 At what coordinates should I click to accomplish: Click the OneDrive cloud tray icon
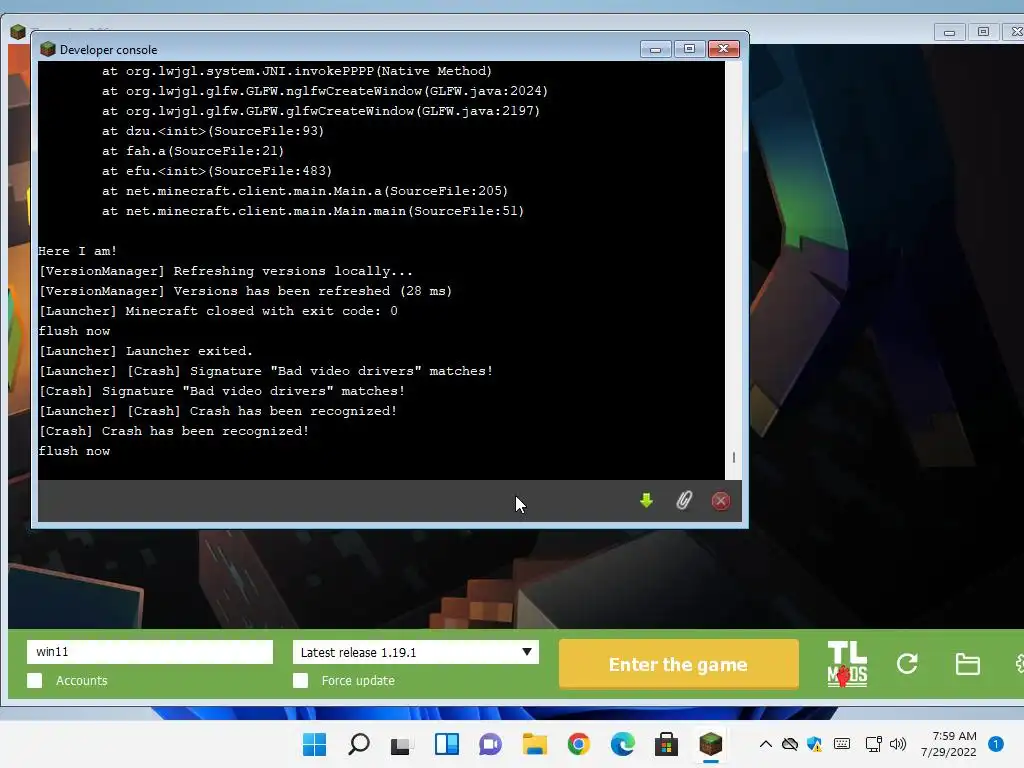pos(790,744)
